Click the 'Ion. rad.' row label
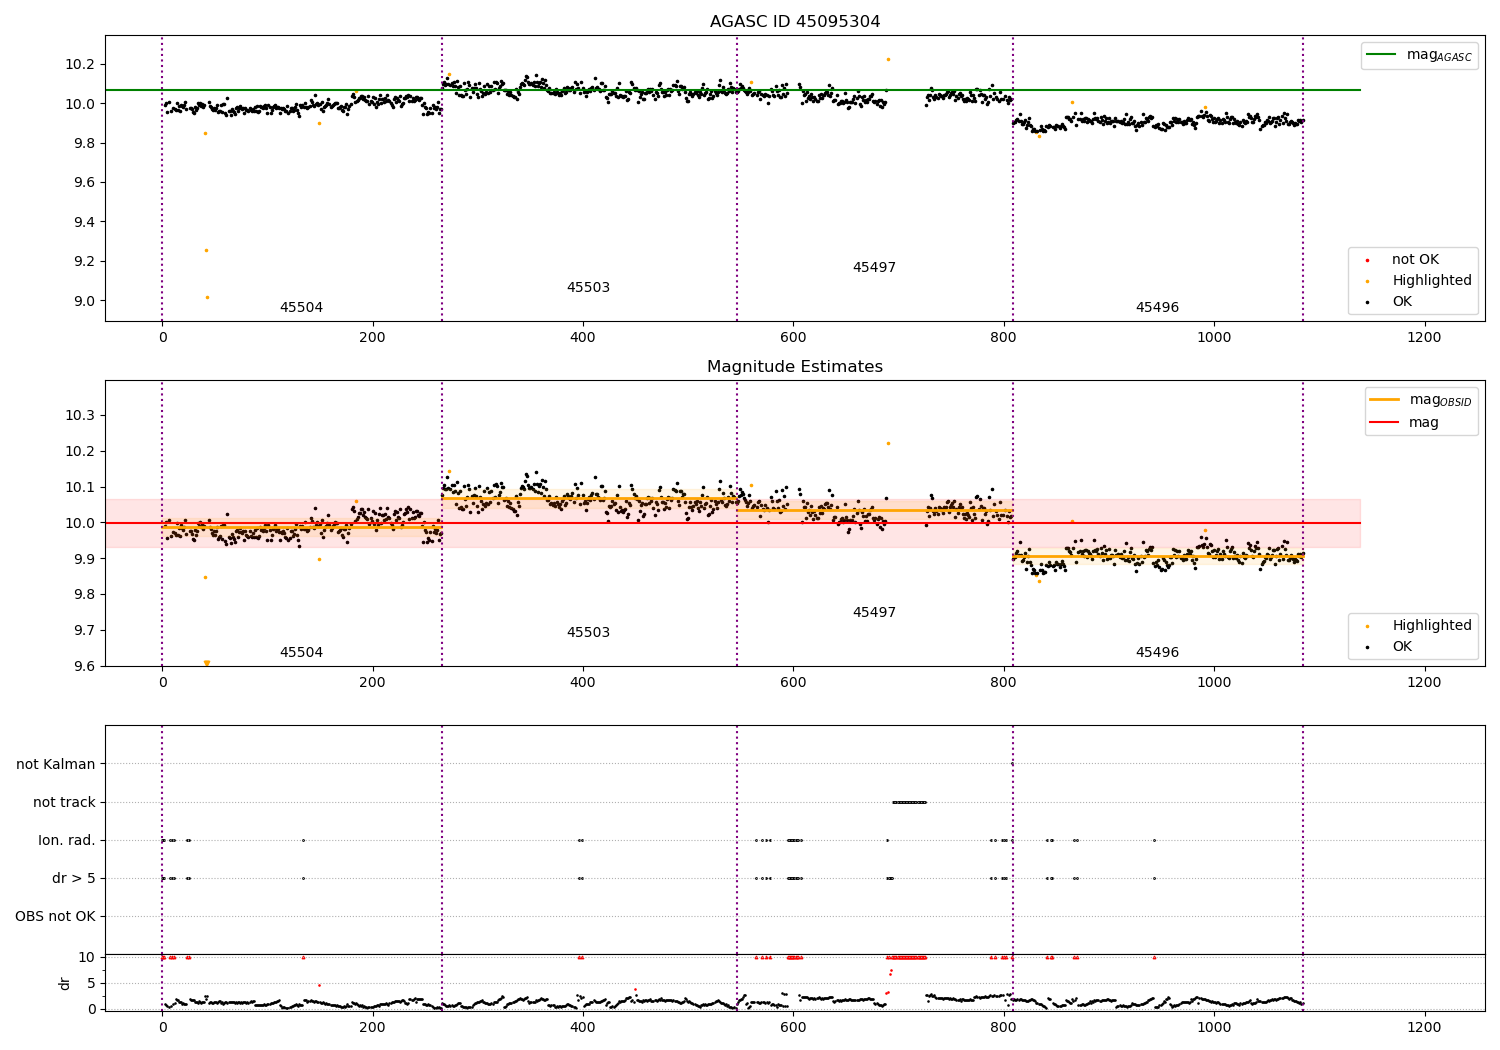 click(67, 841)
